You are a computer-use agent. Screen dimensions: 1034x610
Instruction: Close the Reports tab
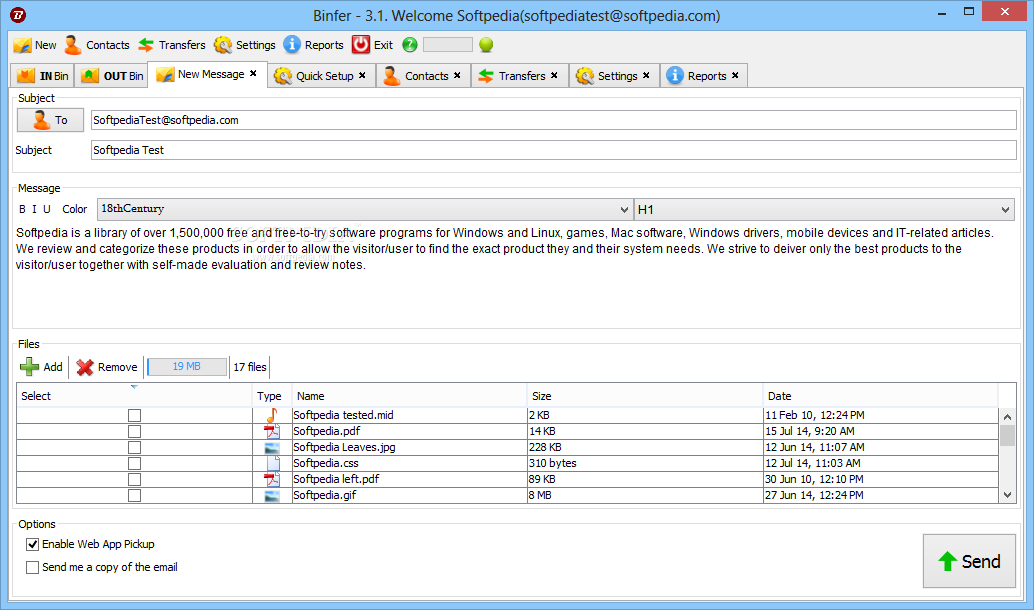[735, 76]
